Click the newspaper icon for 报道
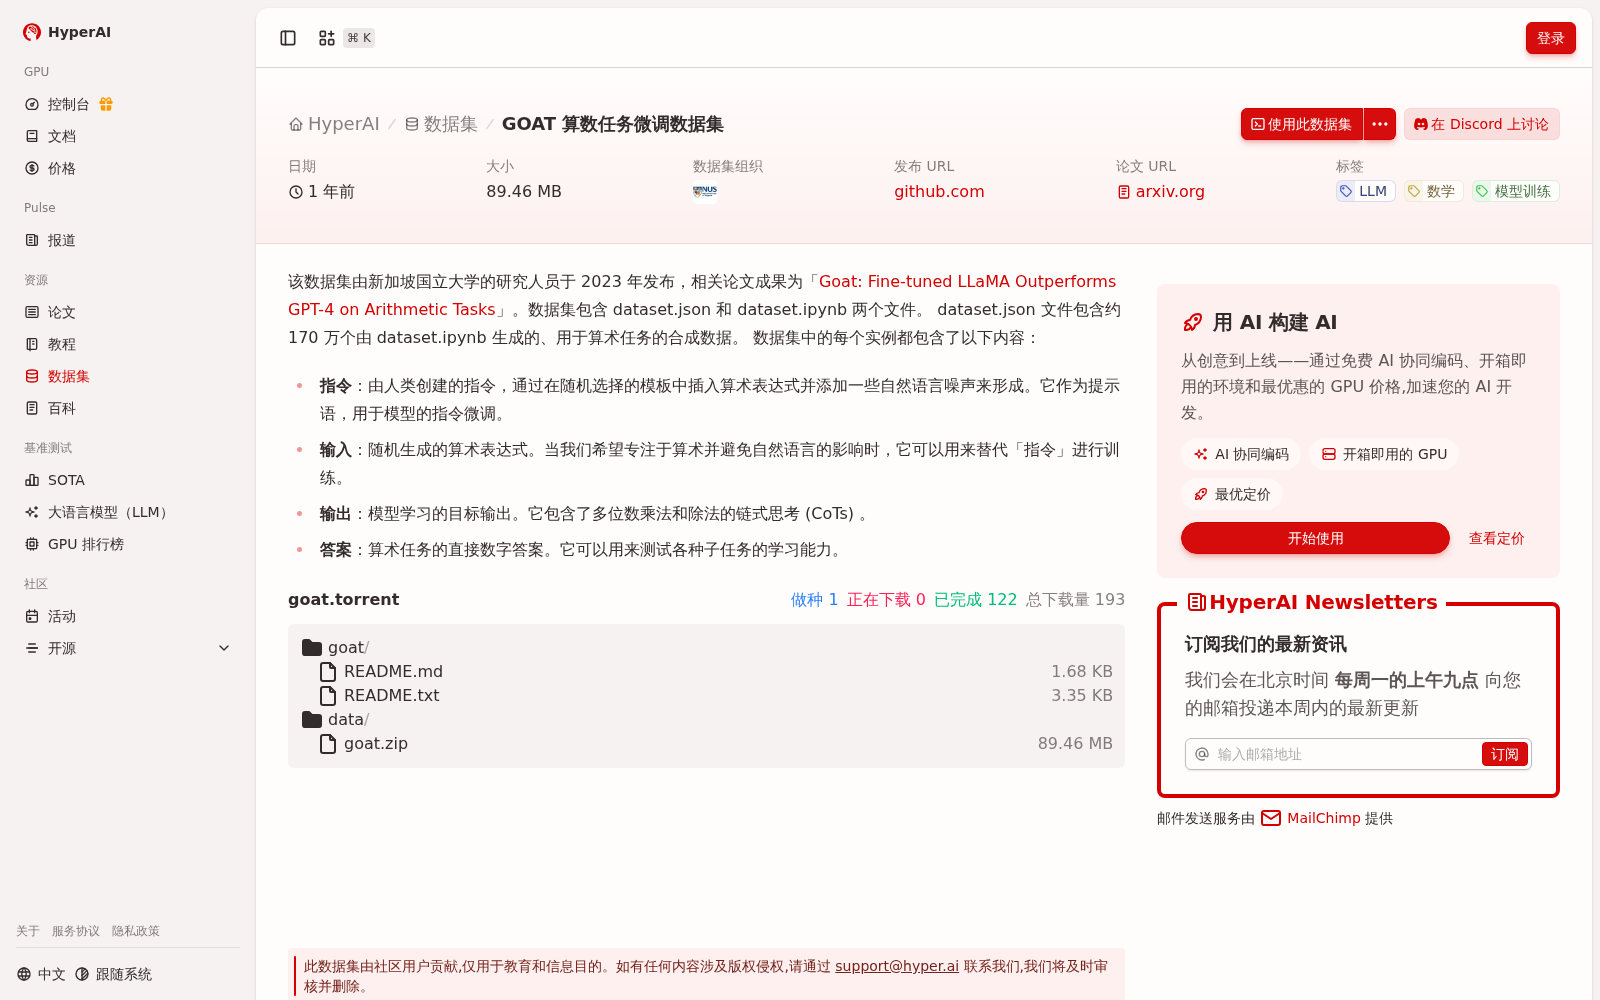Screen dimensions: 1600x1000 tap(32, 240)
